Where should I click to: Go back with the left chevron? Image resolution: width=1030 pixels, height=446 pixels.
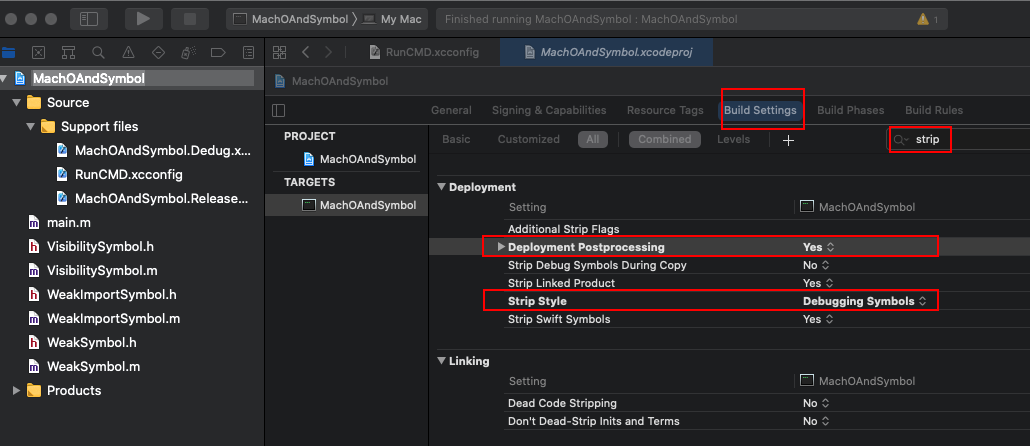click(305, 53)
